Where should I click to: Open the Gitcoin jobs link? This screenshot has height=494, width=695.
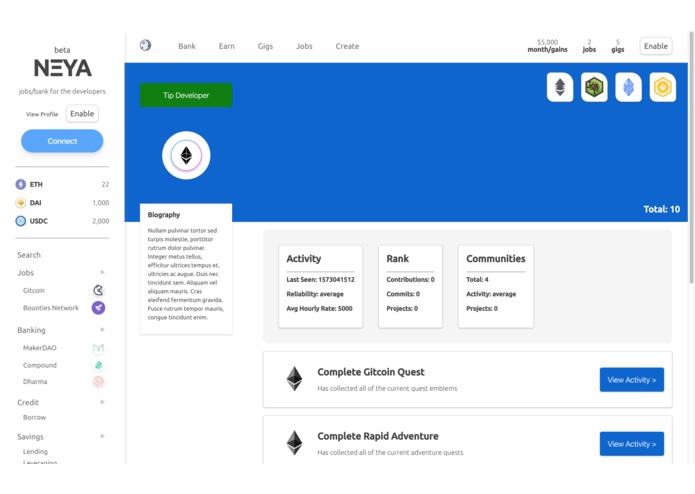click(34, 291)
